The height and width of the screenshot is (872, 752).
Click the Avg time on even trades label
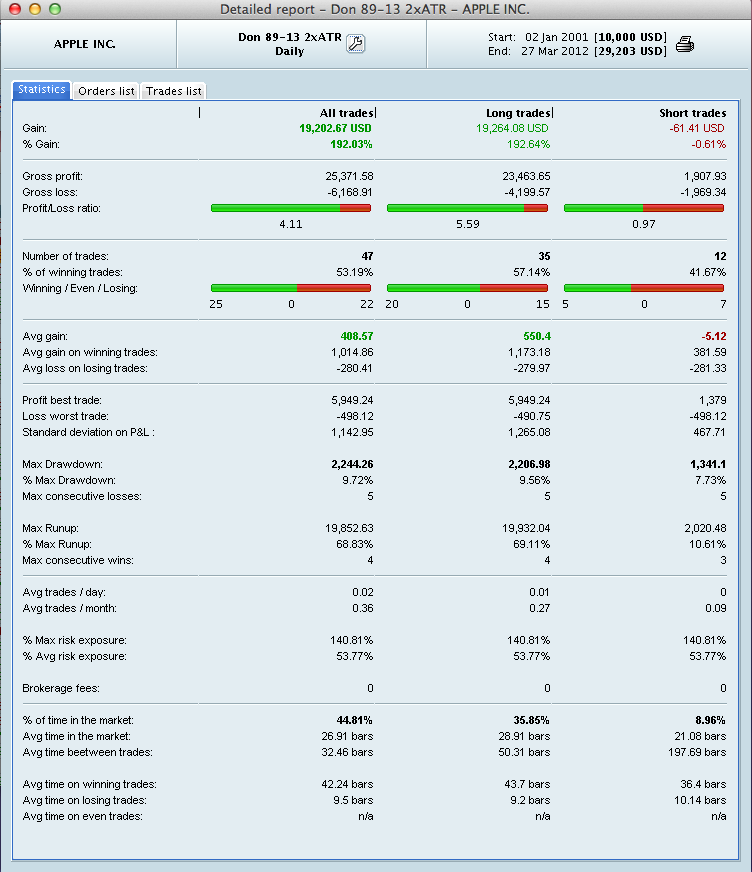point(82,816)
